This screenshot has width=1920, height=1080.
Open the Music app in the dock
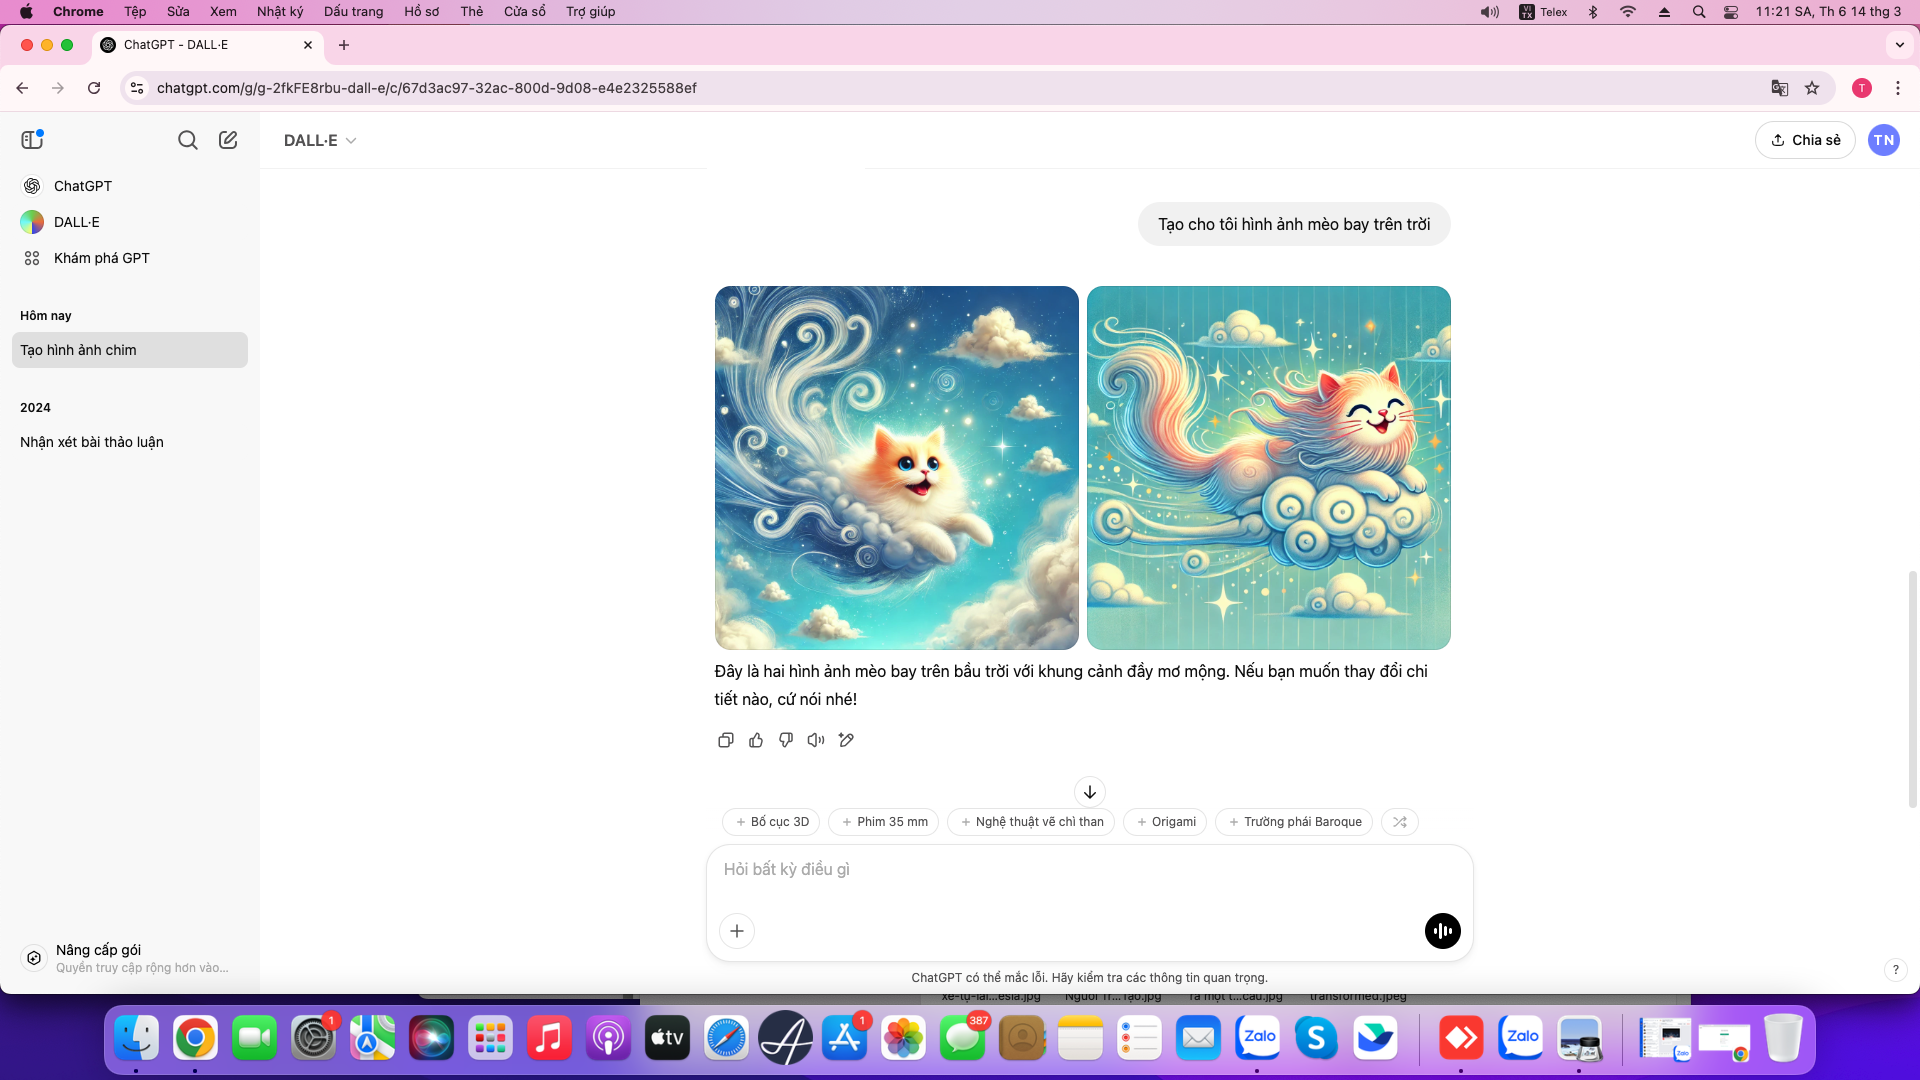click(549, 1038)
